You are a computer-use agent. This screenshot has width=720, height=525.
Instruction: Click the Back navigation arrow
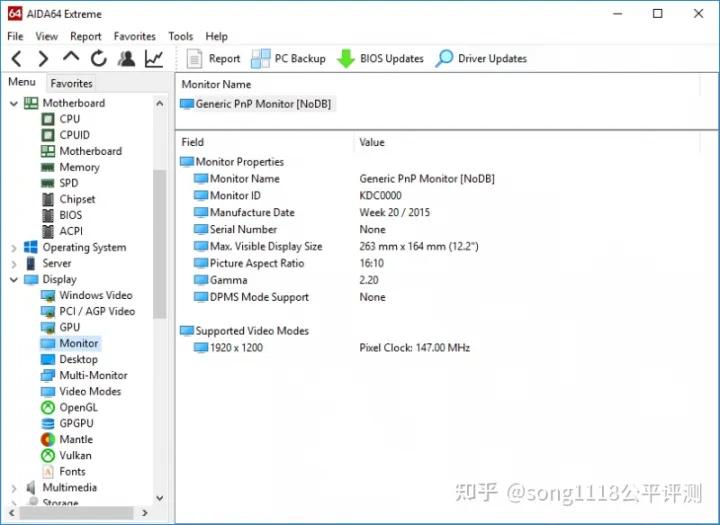click(16, 59)
